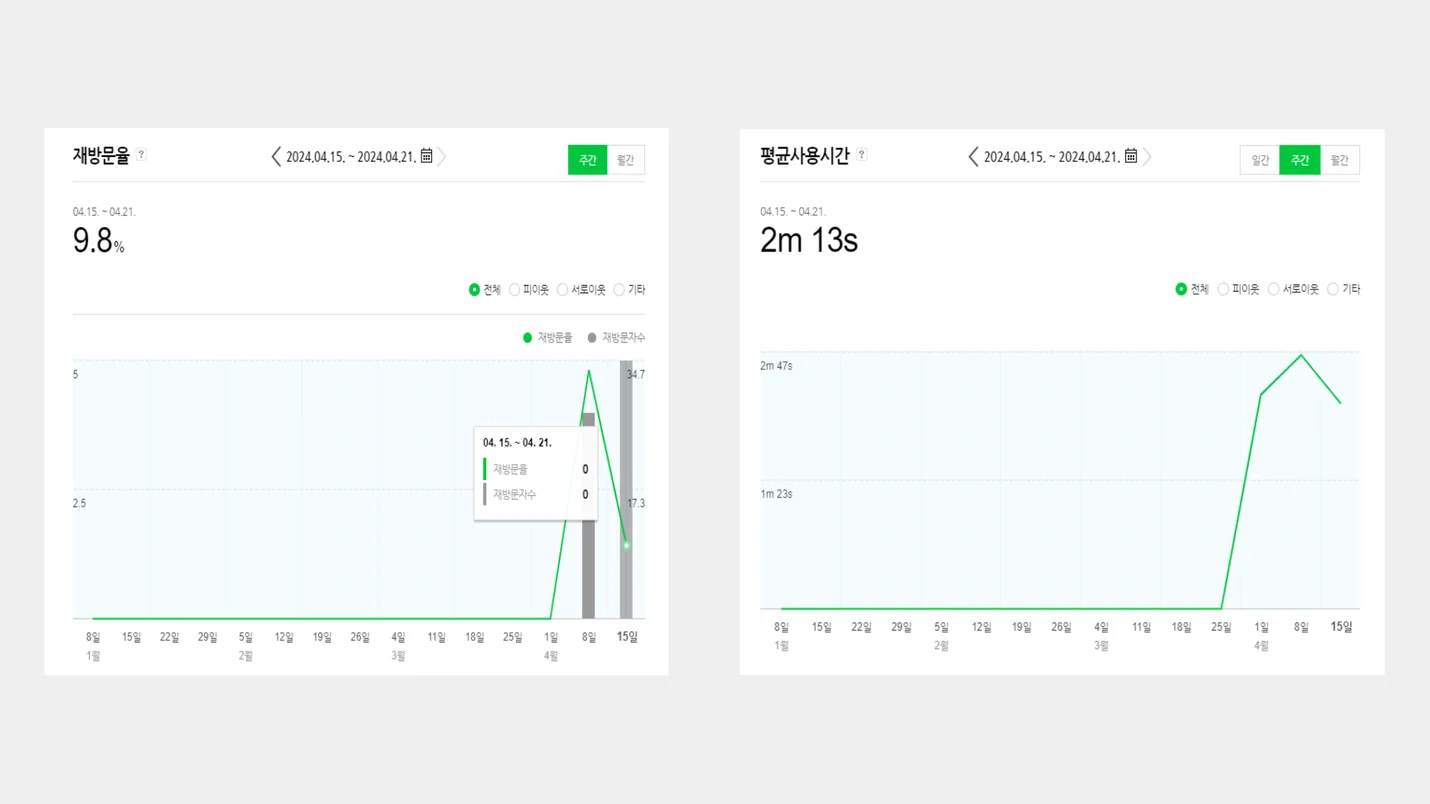Click highlighted green data point on 재방문율 chart

[627, 545]
